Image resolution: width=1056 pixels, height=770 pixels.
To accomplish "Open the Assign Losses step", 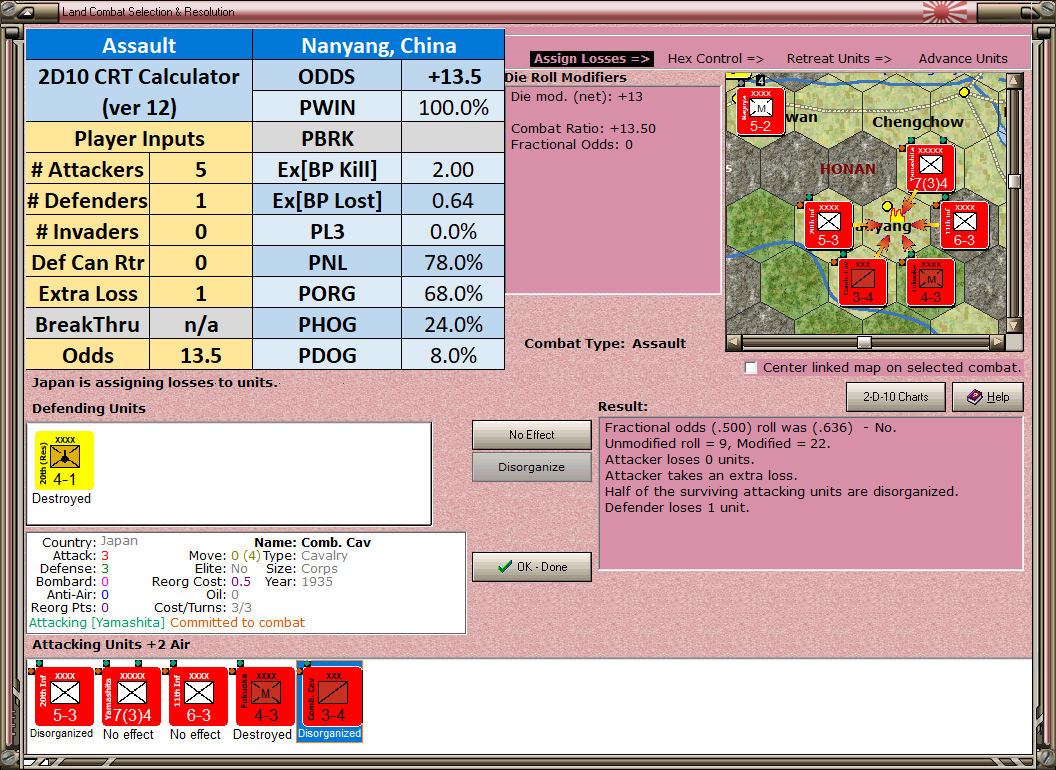I will [591, 59].
